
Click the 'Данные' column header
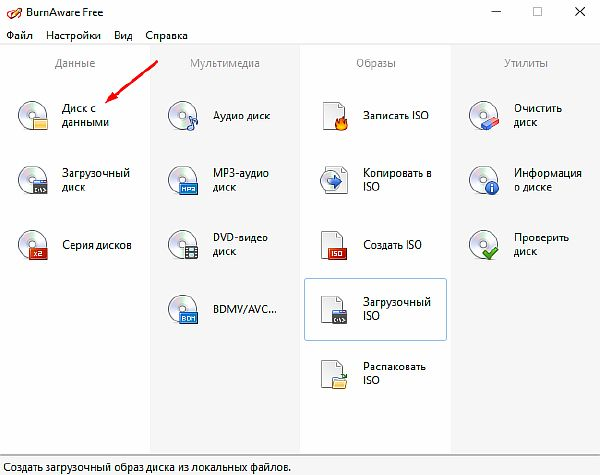click(75, 63)
